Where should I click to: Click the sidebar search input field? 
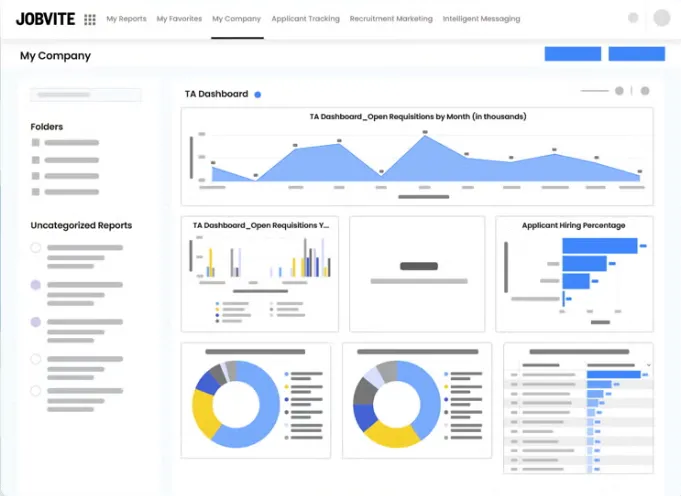tap(86, 95)
